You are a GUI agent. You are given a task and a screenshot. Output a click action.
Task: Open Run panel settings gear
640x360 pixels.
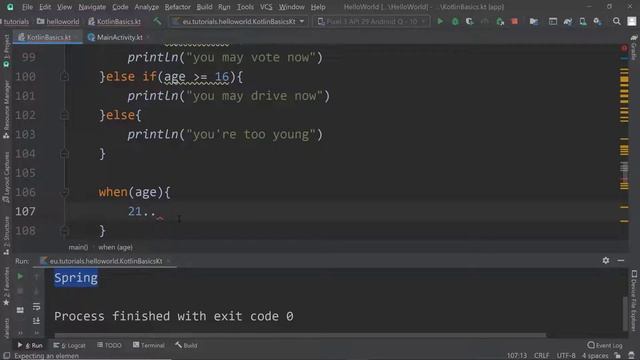click(x=606, y=260)
